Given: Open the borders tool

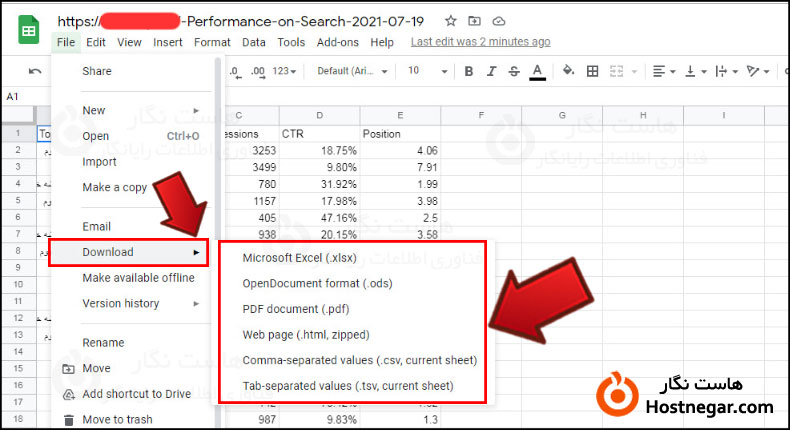Looking at the screenshot, I should tap(592, 71).
